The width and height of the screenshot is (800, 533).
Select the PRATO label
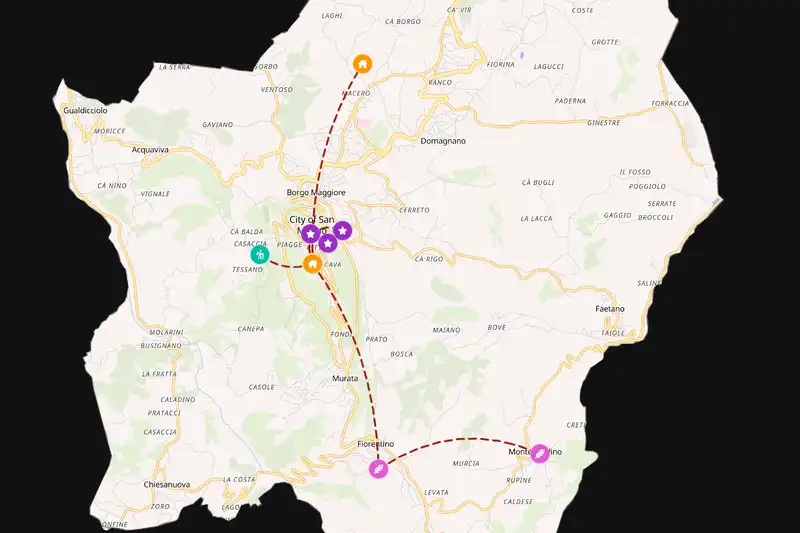377,339
